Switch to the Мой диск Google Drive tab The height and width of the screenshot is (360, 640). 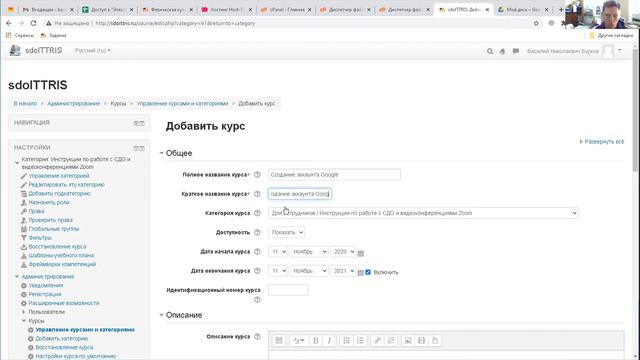click(523, 9)
